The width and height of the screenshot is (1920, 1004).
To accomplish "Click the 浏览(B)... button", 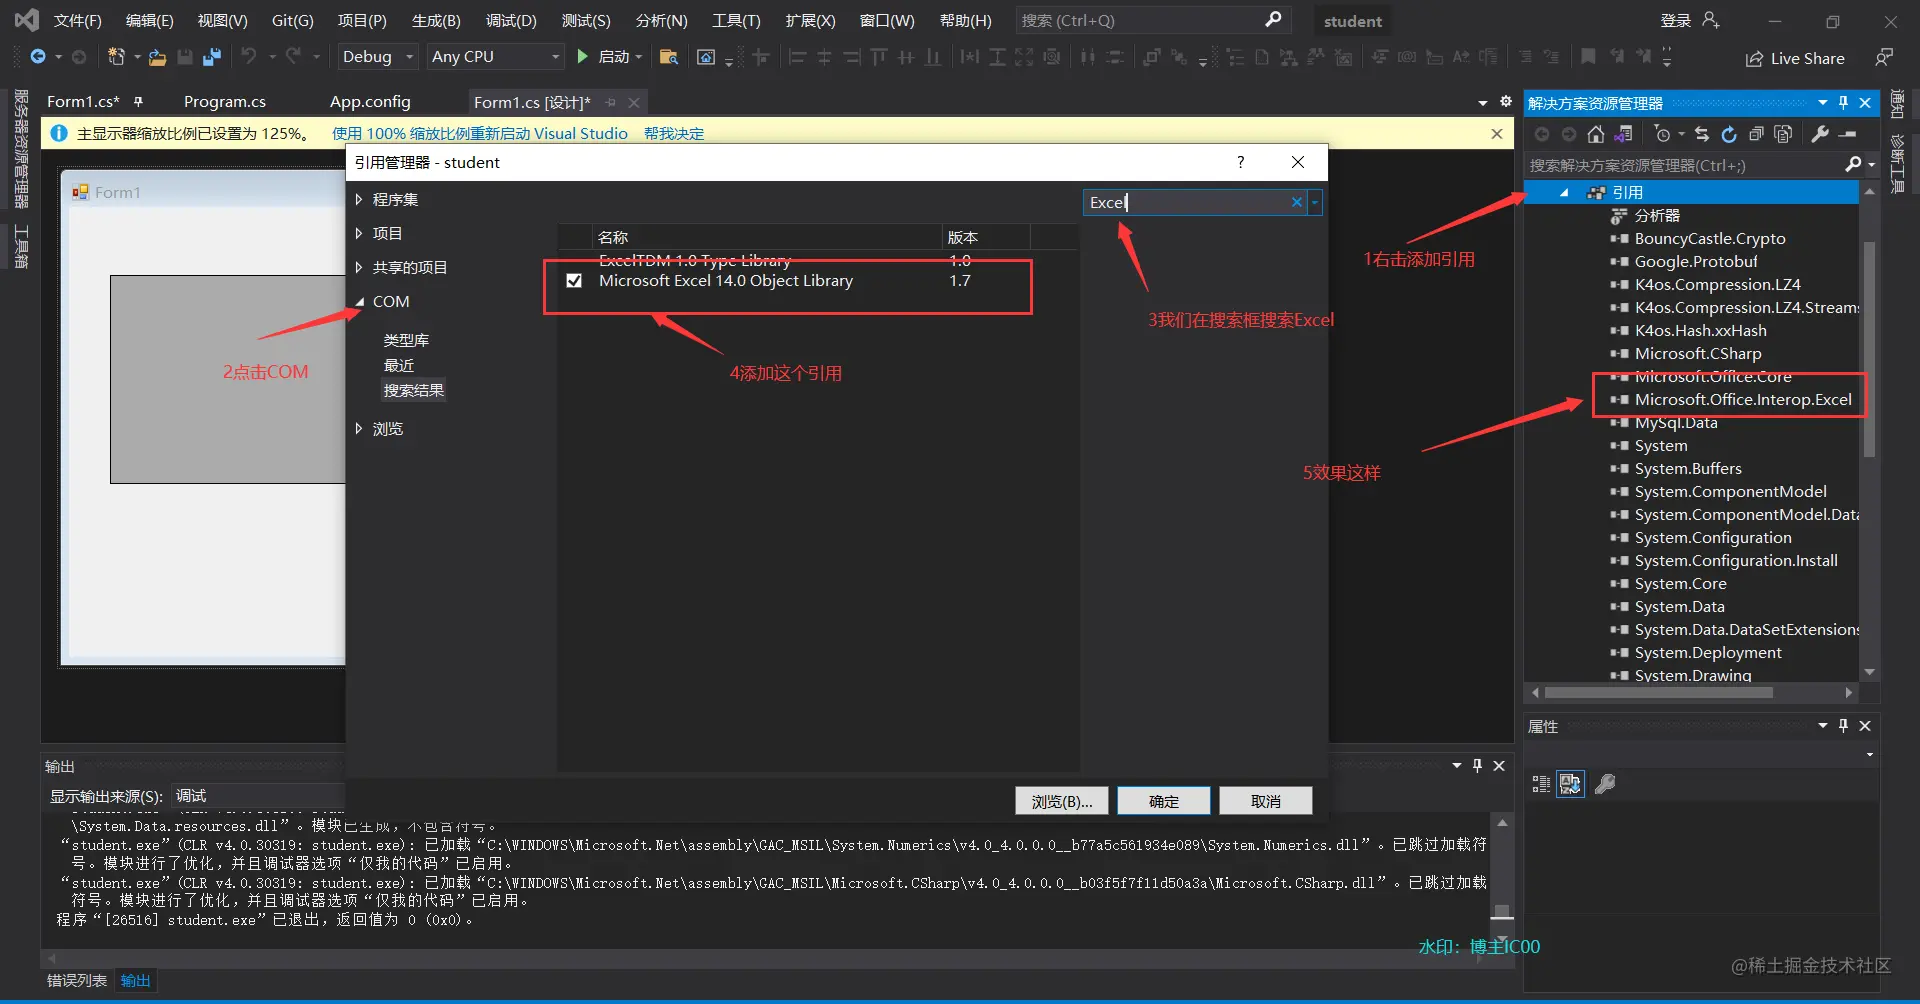I will [1062, 801].
